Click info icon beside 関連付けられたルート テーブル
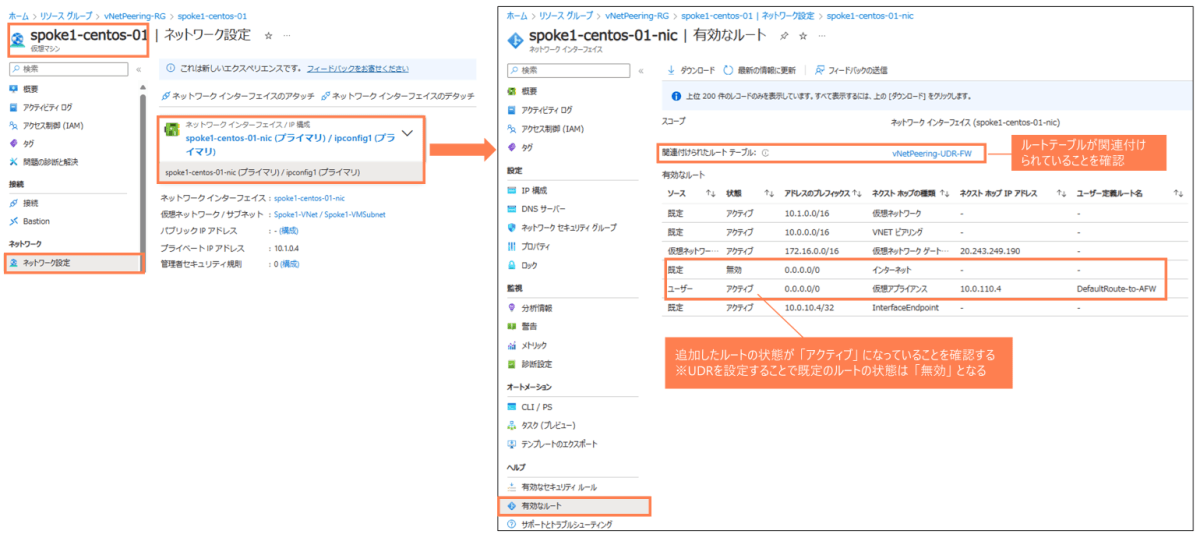Screen dimensions: 1200x538 (x=765, y=154)
